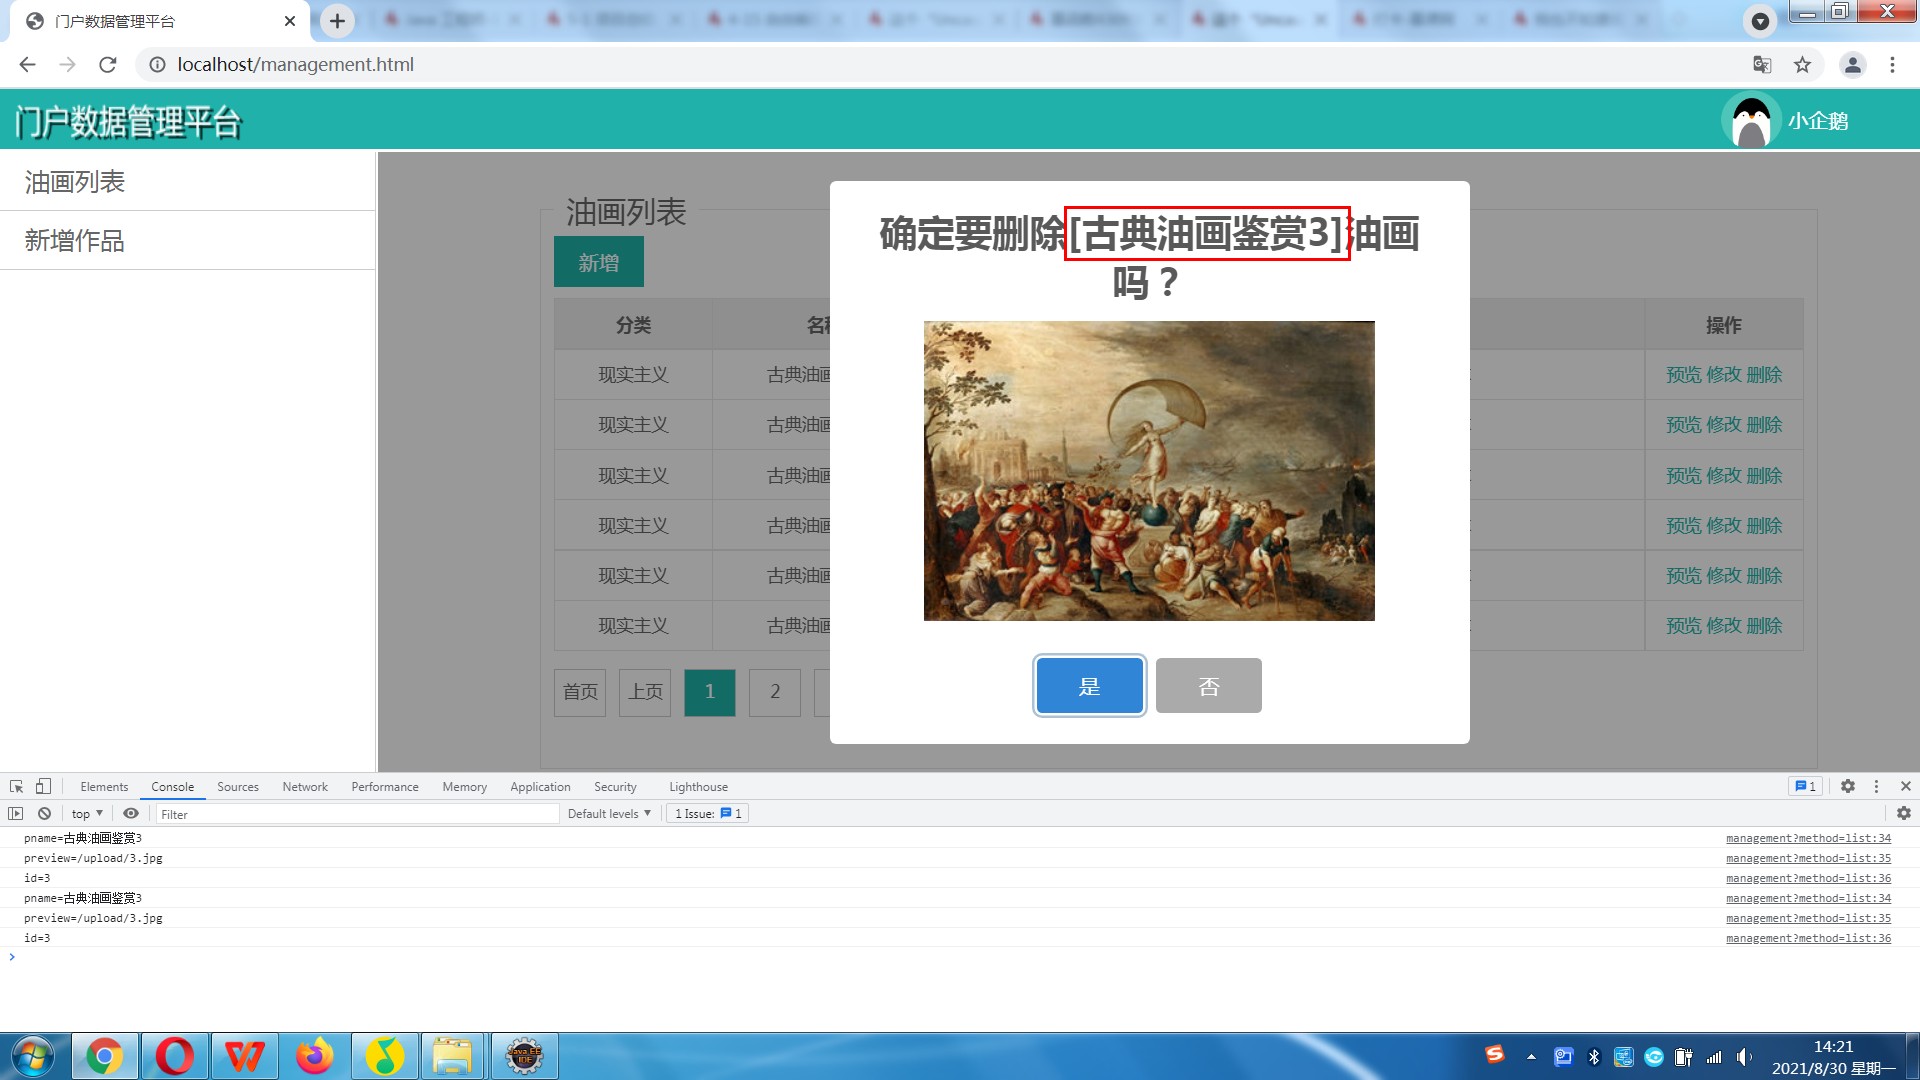Toggle console sidebar panel icon

tap(15, 814)
